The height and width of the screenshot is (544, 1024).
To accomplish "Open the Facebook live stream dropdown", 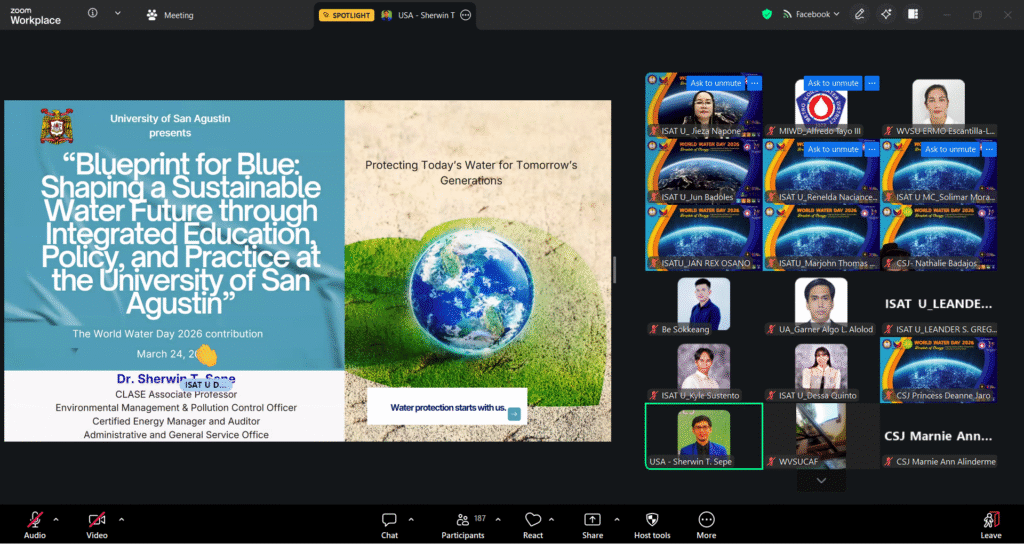I will (x=812, y=14).
